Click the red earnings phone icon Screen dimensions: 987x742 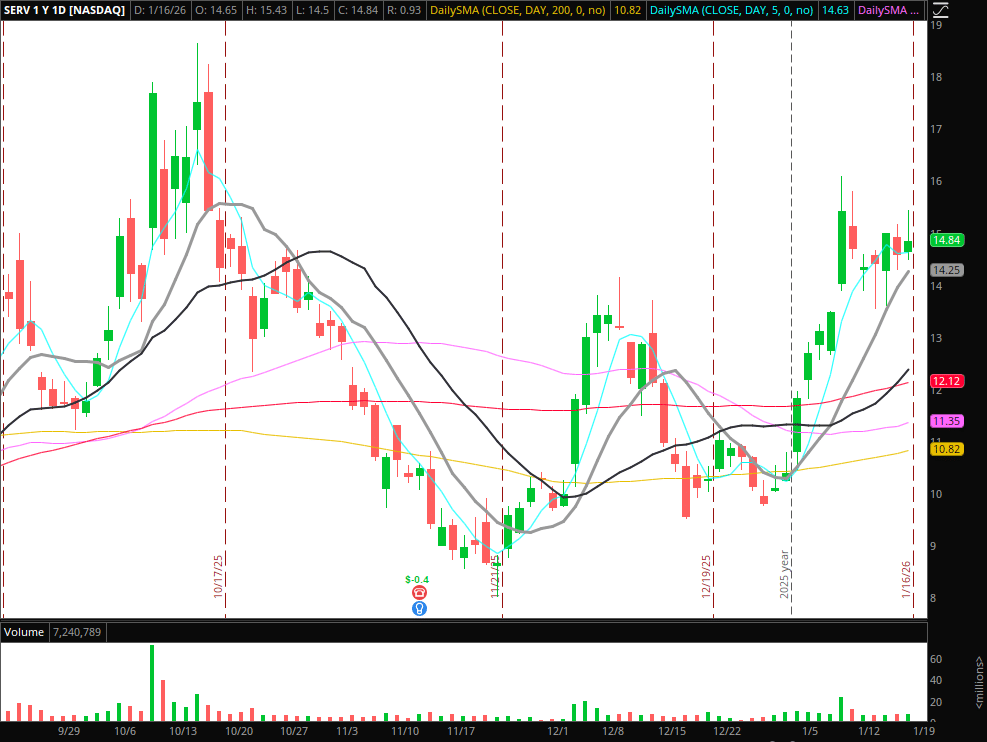click(419, 593)
